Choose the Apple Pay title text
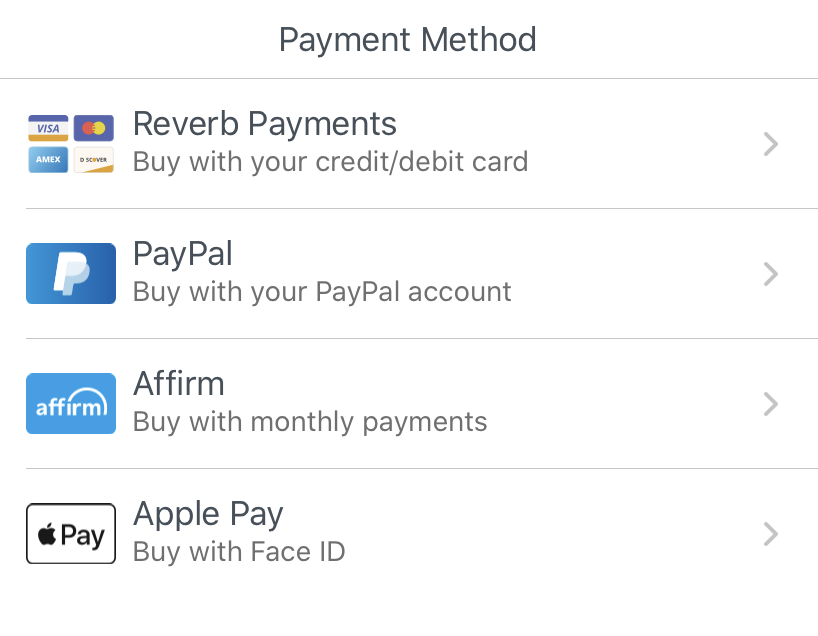Viewport: 818px width, 636px height. (x=208, y=514)
